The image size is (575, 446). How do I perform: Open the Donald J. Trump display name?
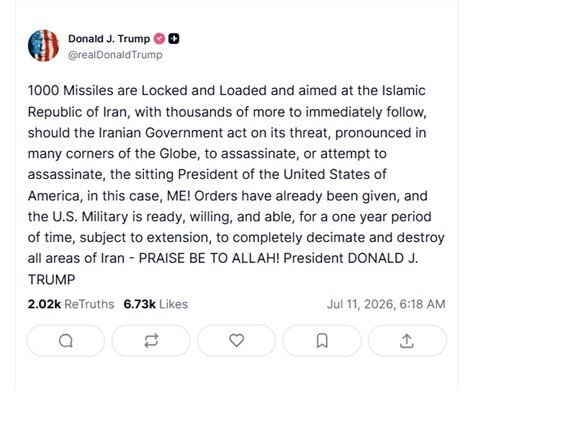pyautogui.click(x=109, y=39)
